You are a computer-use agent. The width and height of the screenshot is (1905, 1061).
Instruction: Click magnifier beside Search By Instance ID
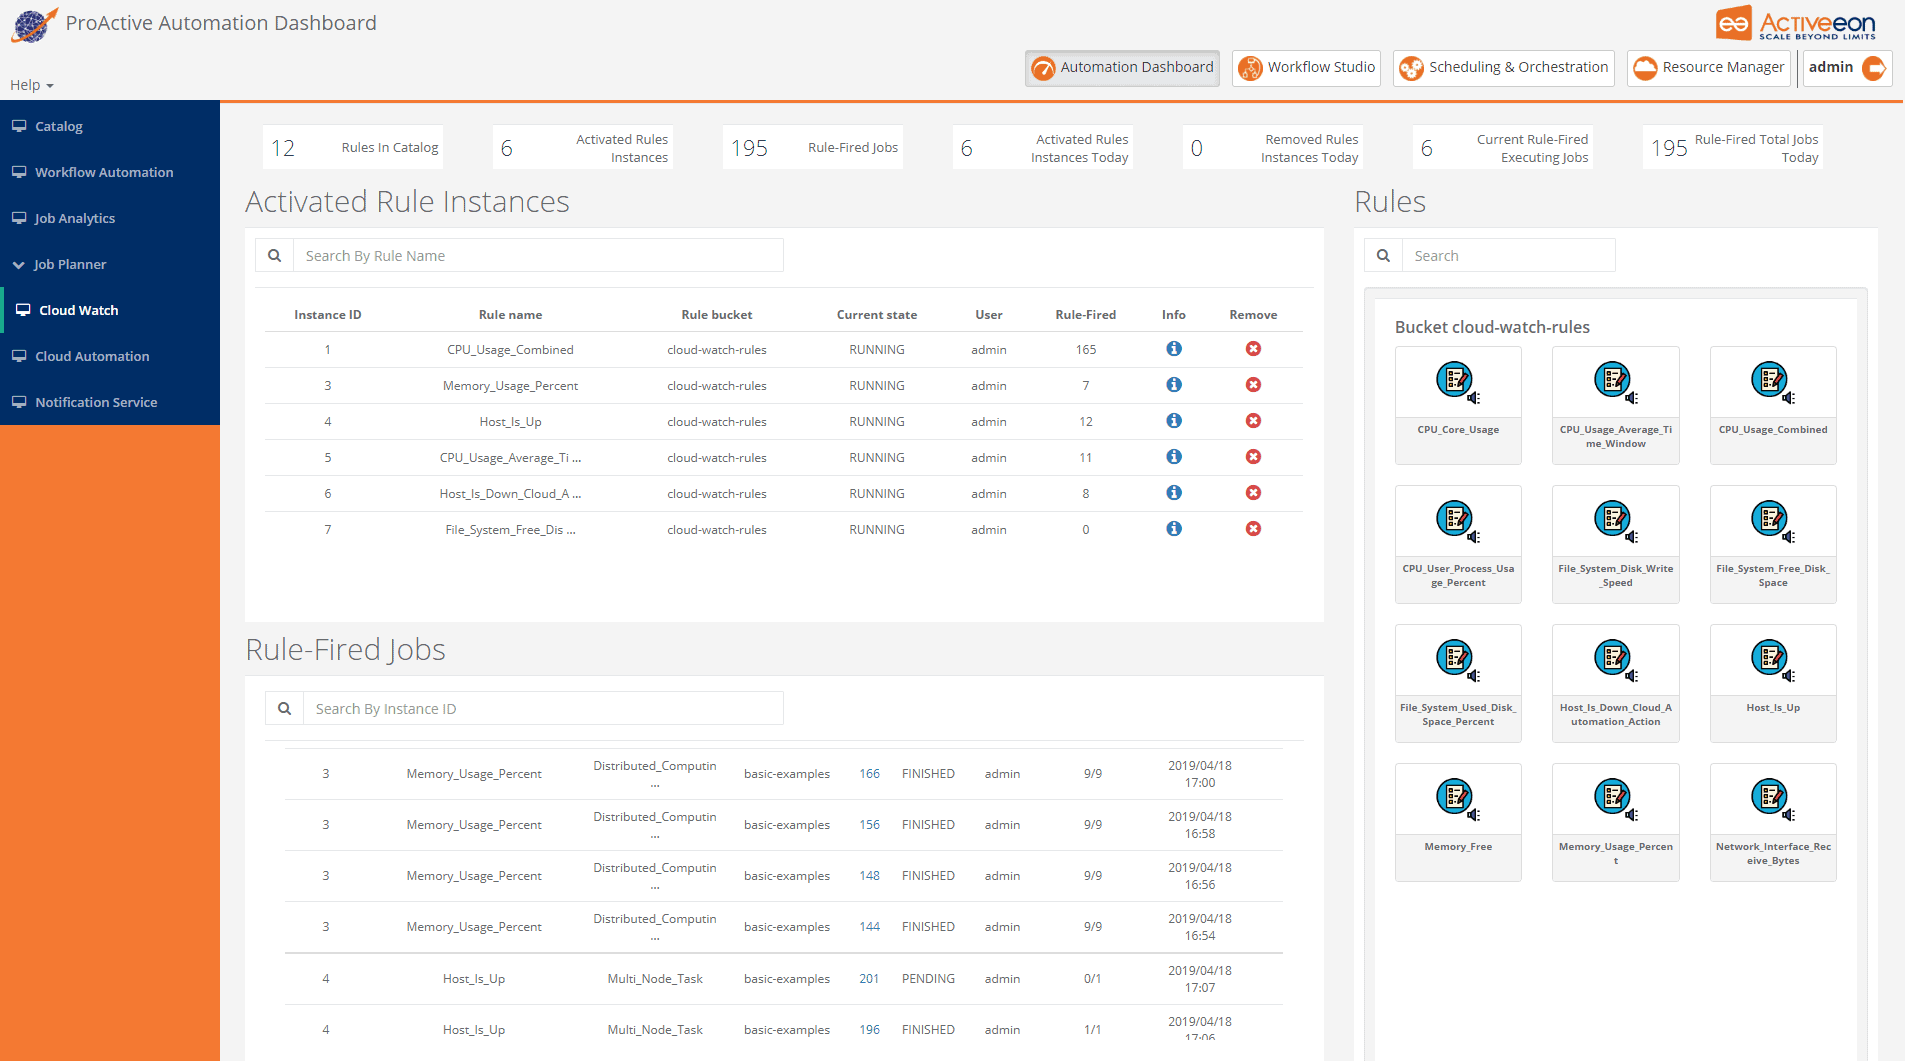(x=284, y=709)
